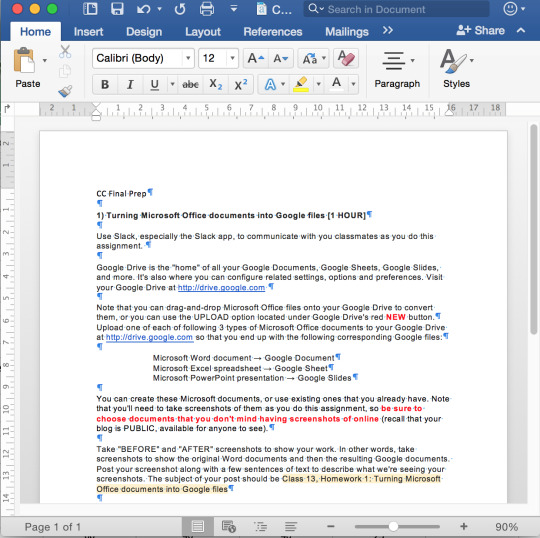
Task: Increase font size with A up icon
Action: (256, 58)
